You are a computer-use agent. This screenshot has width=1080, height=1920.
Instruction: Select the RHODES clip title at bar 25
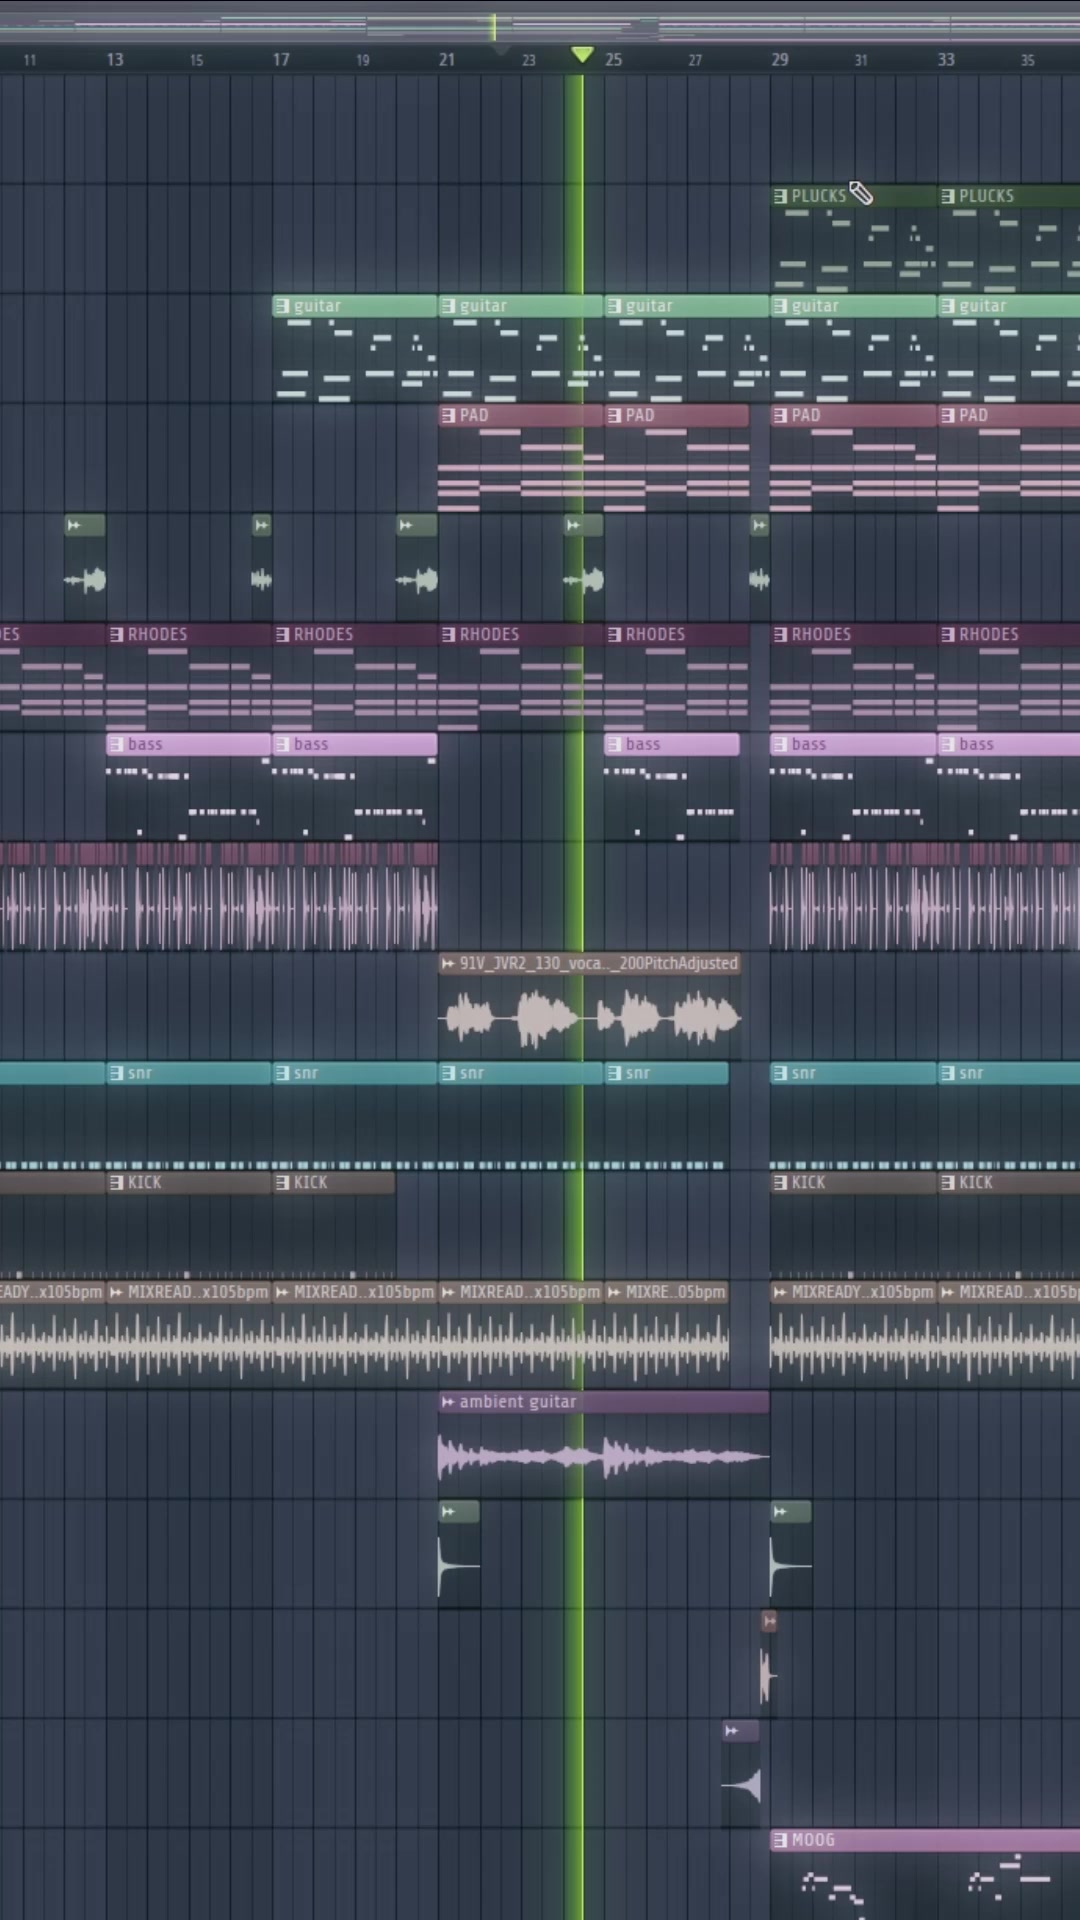[x=655, y=634]
